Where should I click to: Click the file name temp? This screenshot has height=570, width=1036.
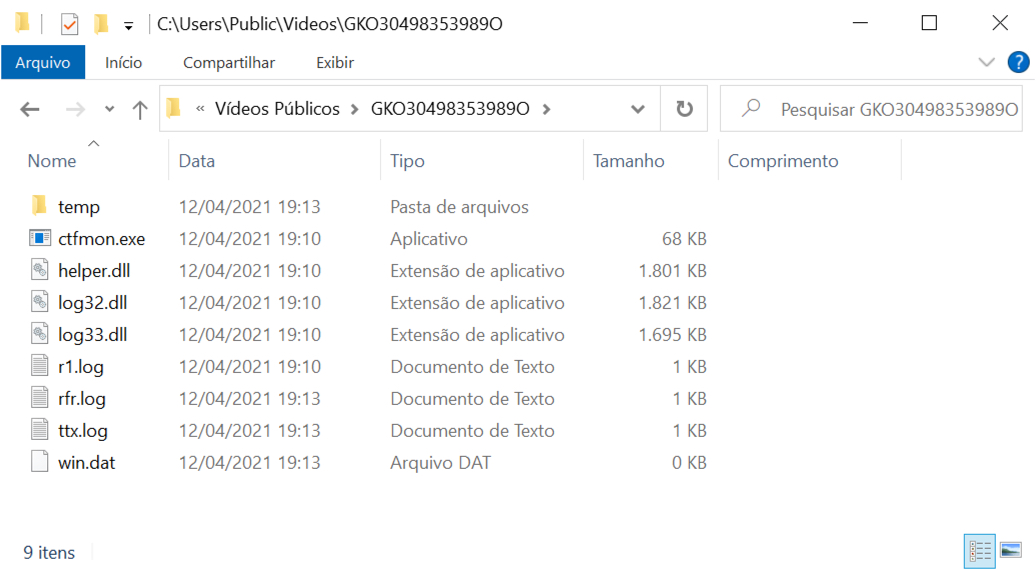(x=79, y=207)
